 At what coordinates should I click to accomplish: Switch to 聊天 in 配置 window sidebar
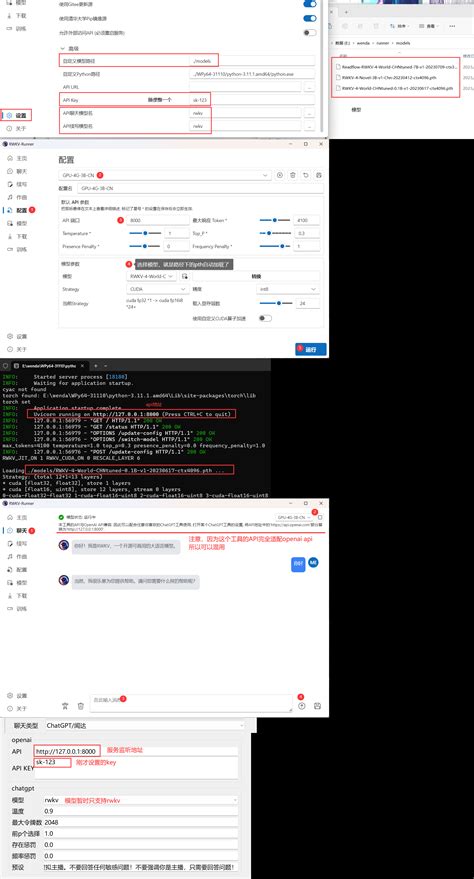[17, 171]
